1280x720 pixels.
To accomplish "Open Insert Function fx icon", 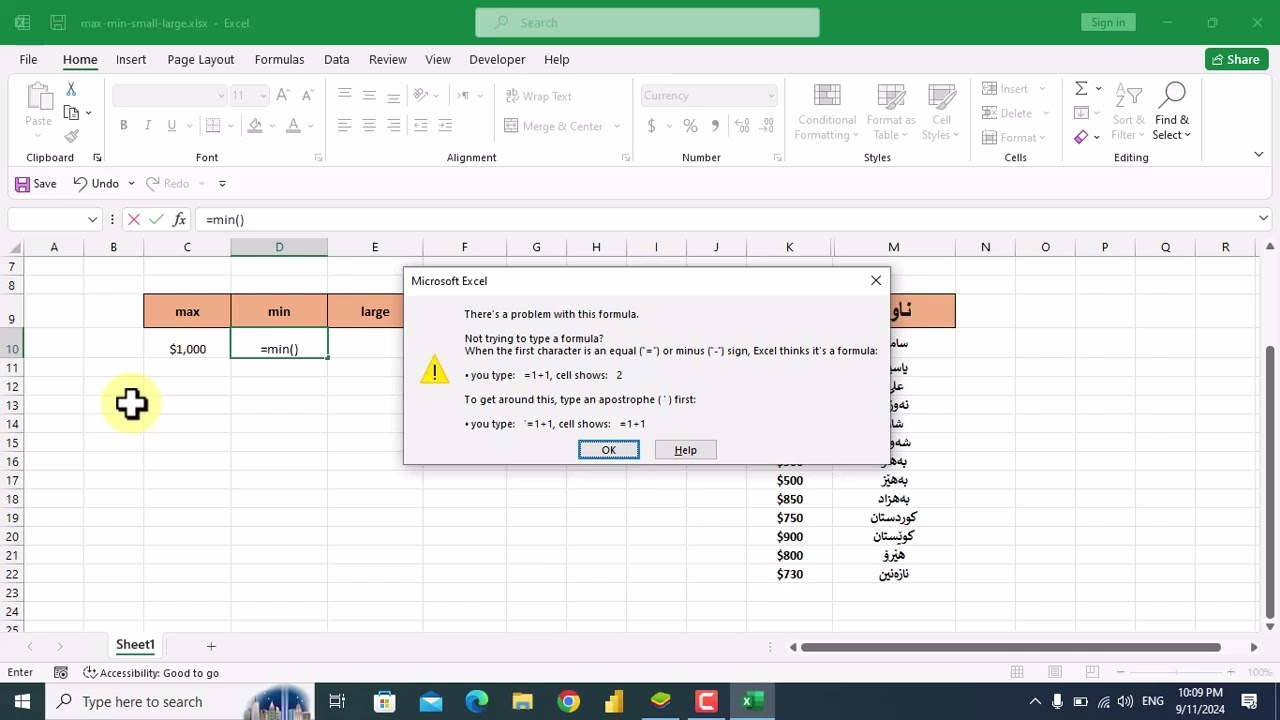I will (x=179, y=220).
